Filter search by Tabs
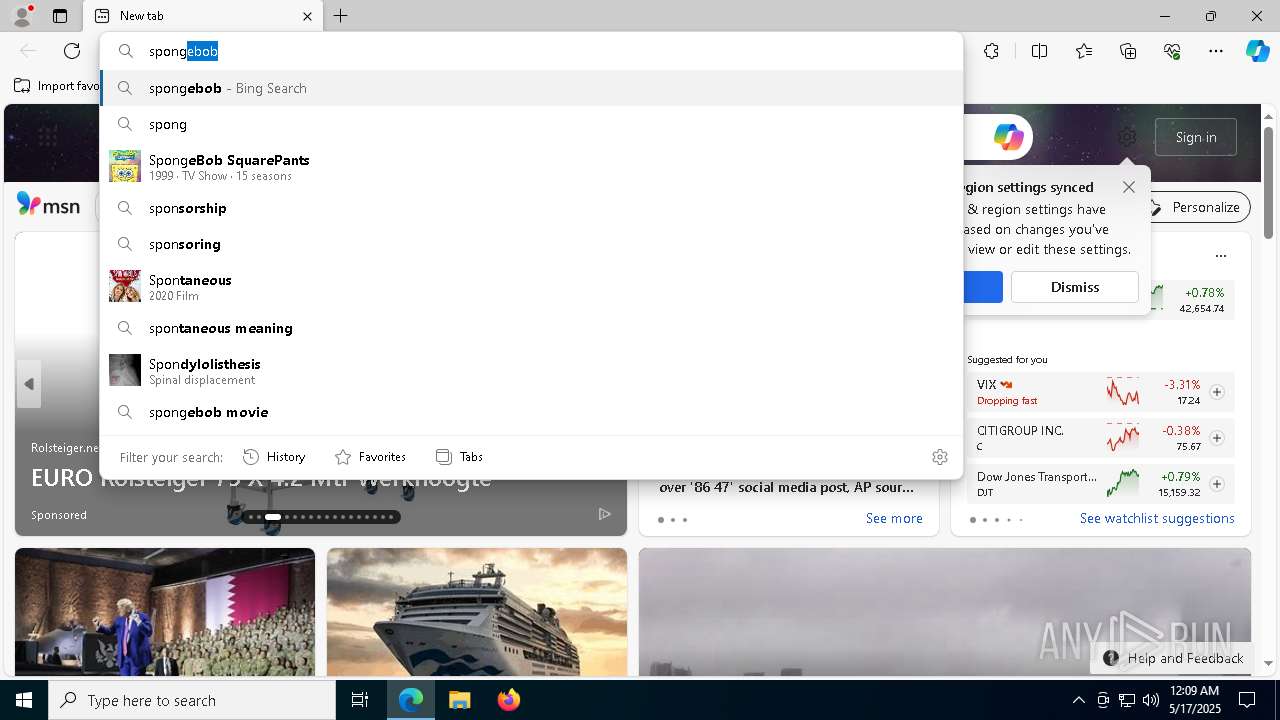1280x720 pixels. 459,457
